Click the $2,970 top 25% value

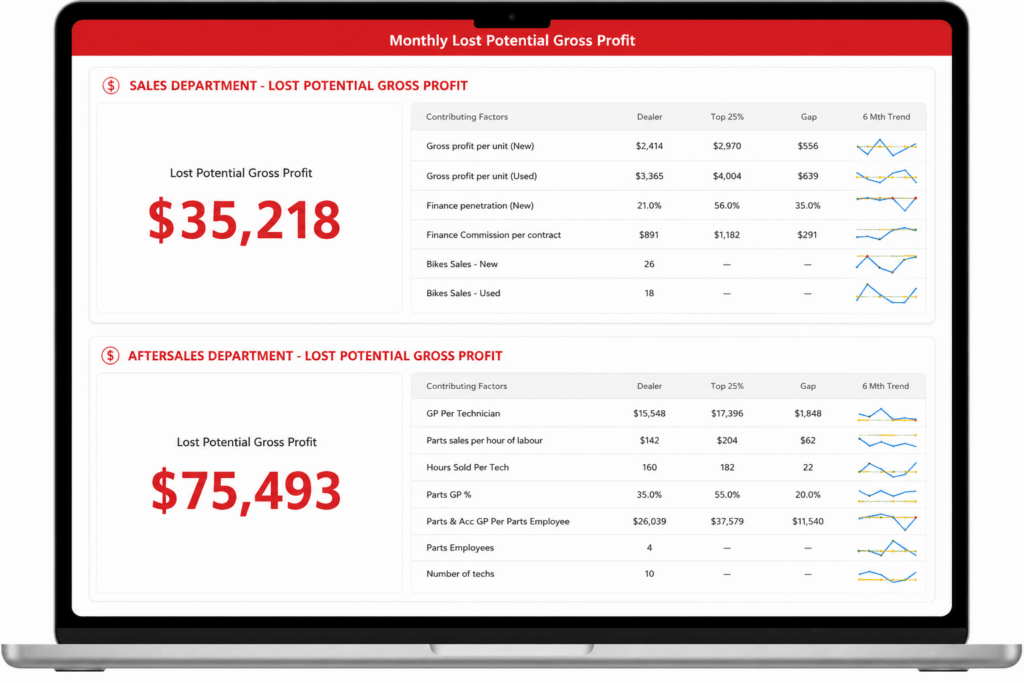coord(727,146)
